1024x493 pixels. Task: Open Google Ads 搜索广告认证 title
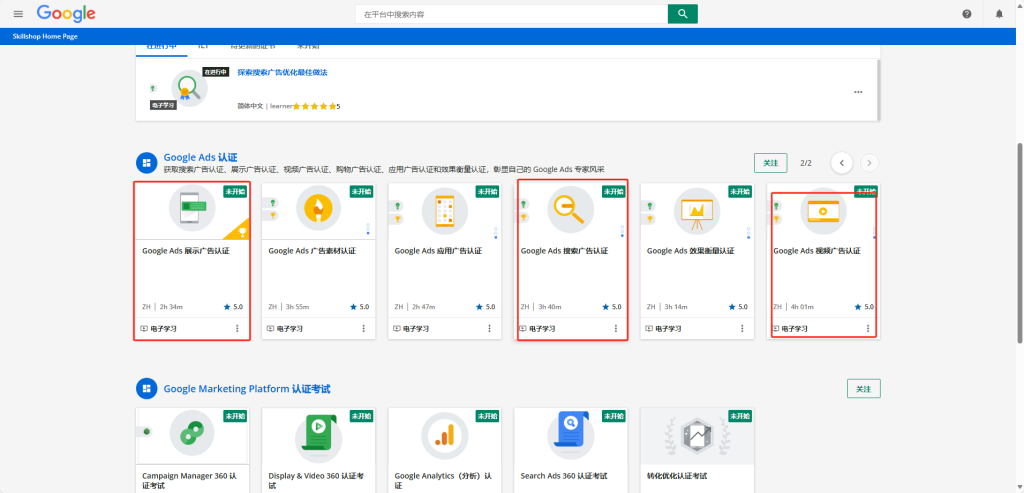pyautogui.click(x=564, y=251)
